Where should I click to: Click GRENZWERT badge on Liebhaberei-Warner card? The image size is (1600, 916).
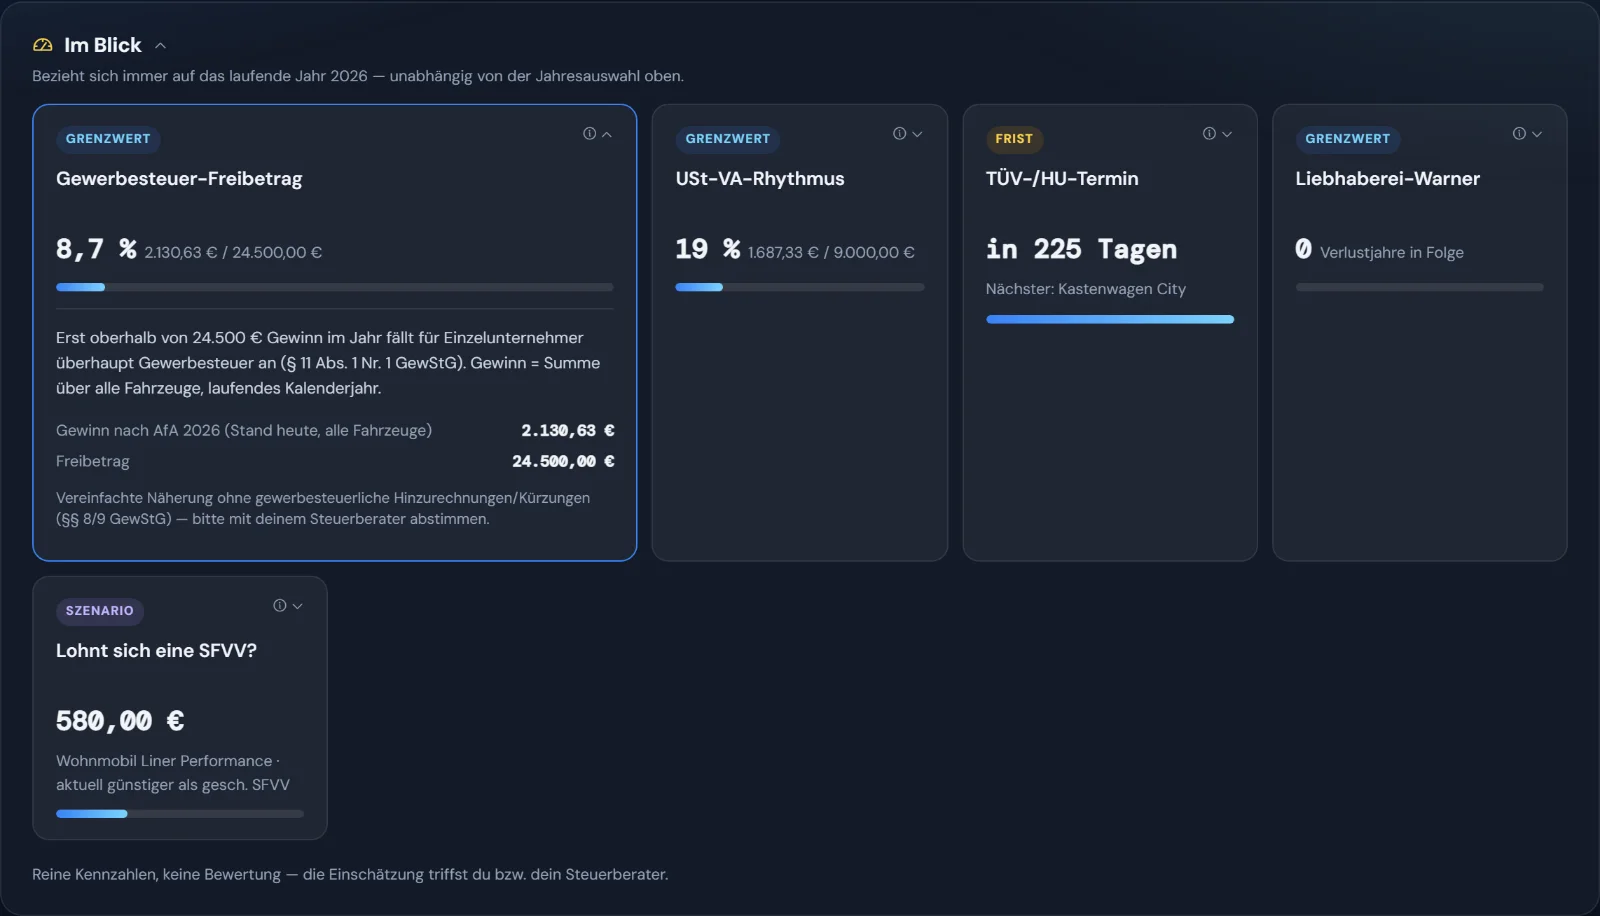point(1348,139)
